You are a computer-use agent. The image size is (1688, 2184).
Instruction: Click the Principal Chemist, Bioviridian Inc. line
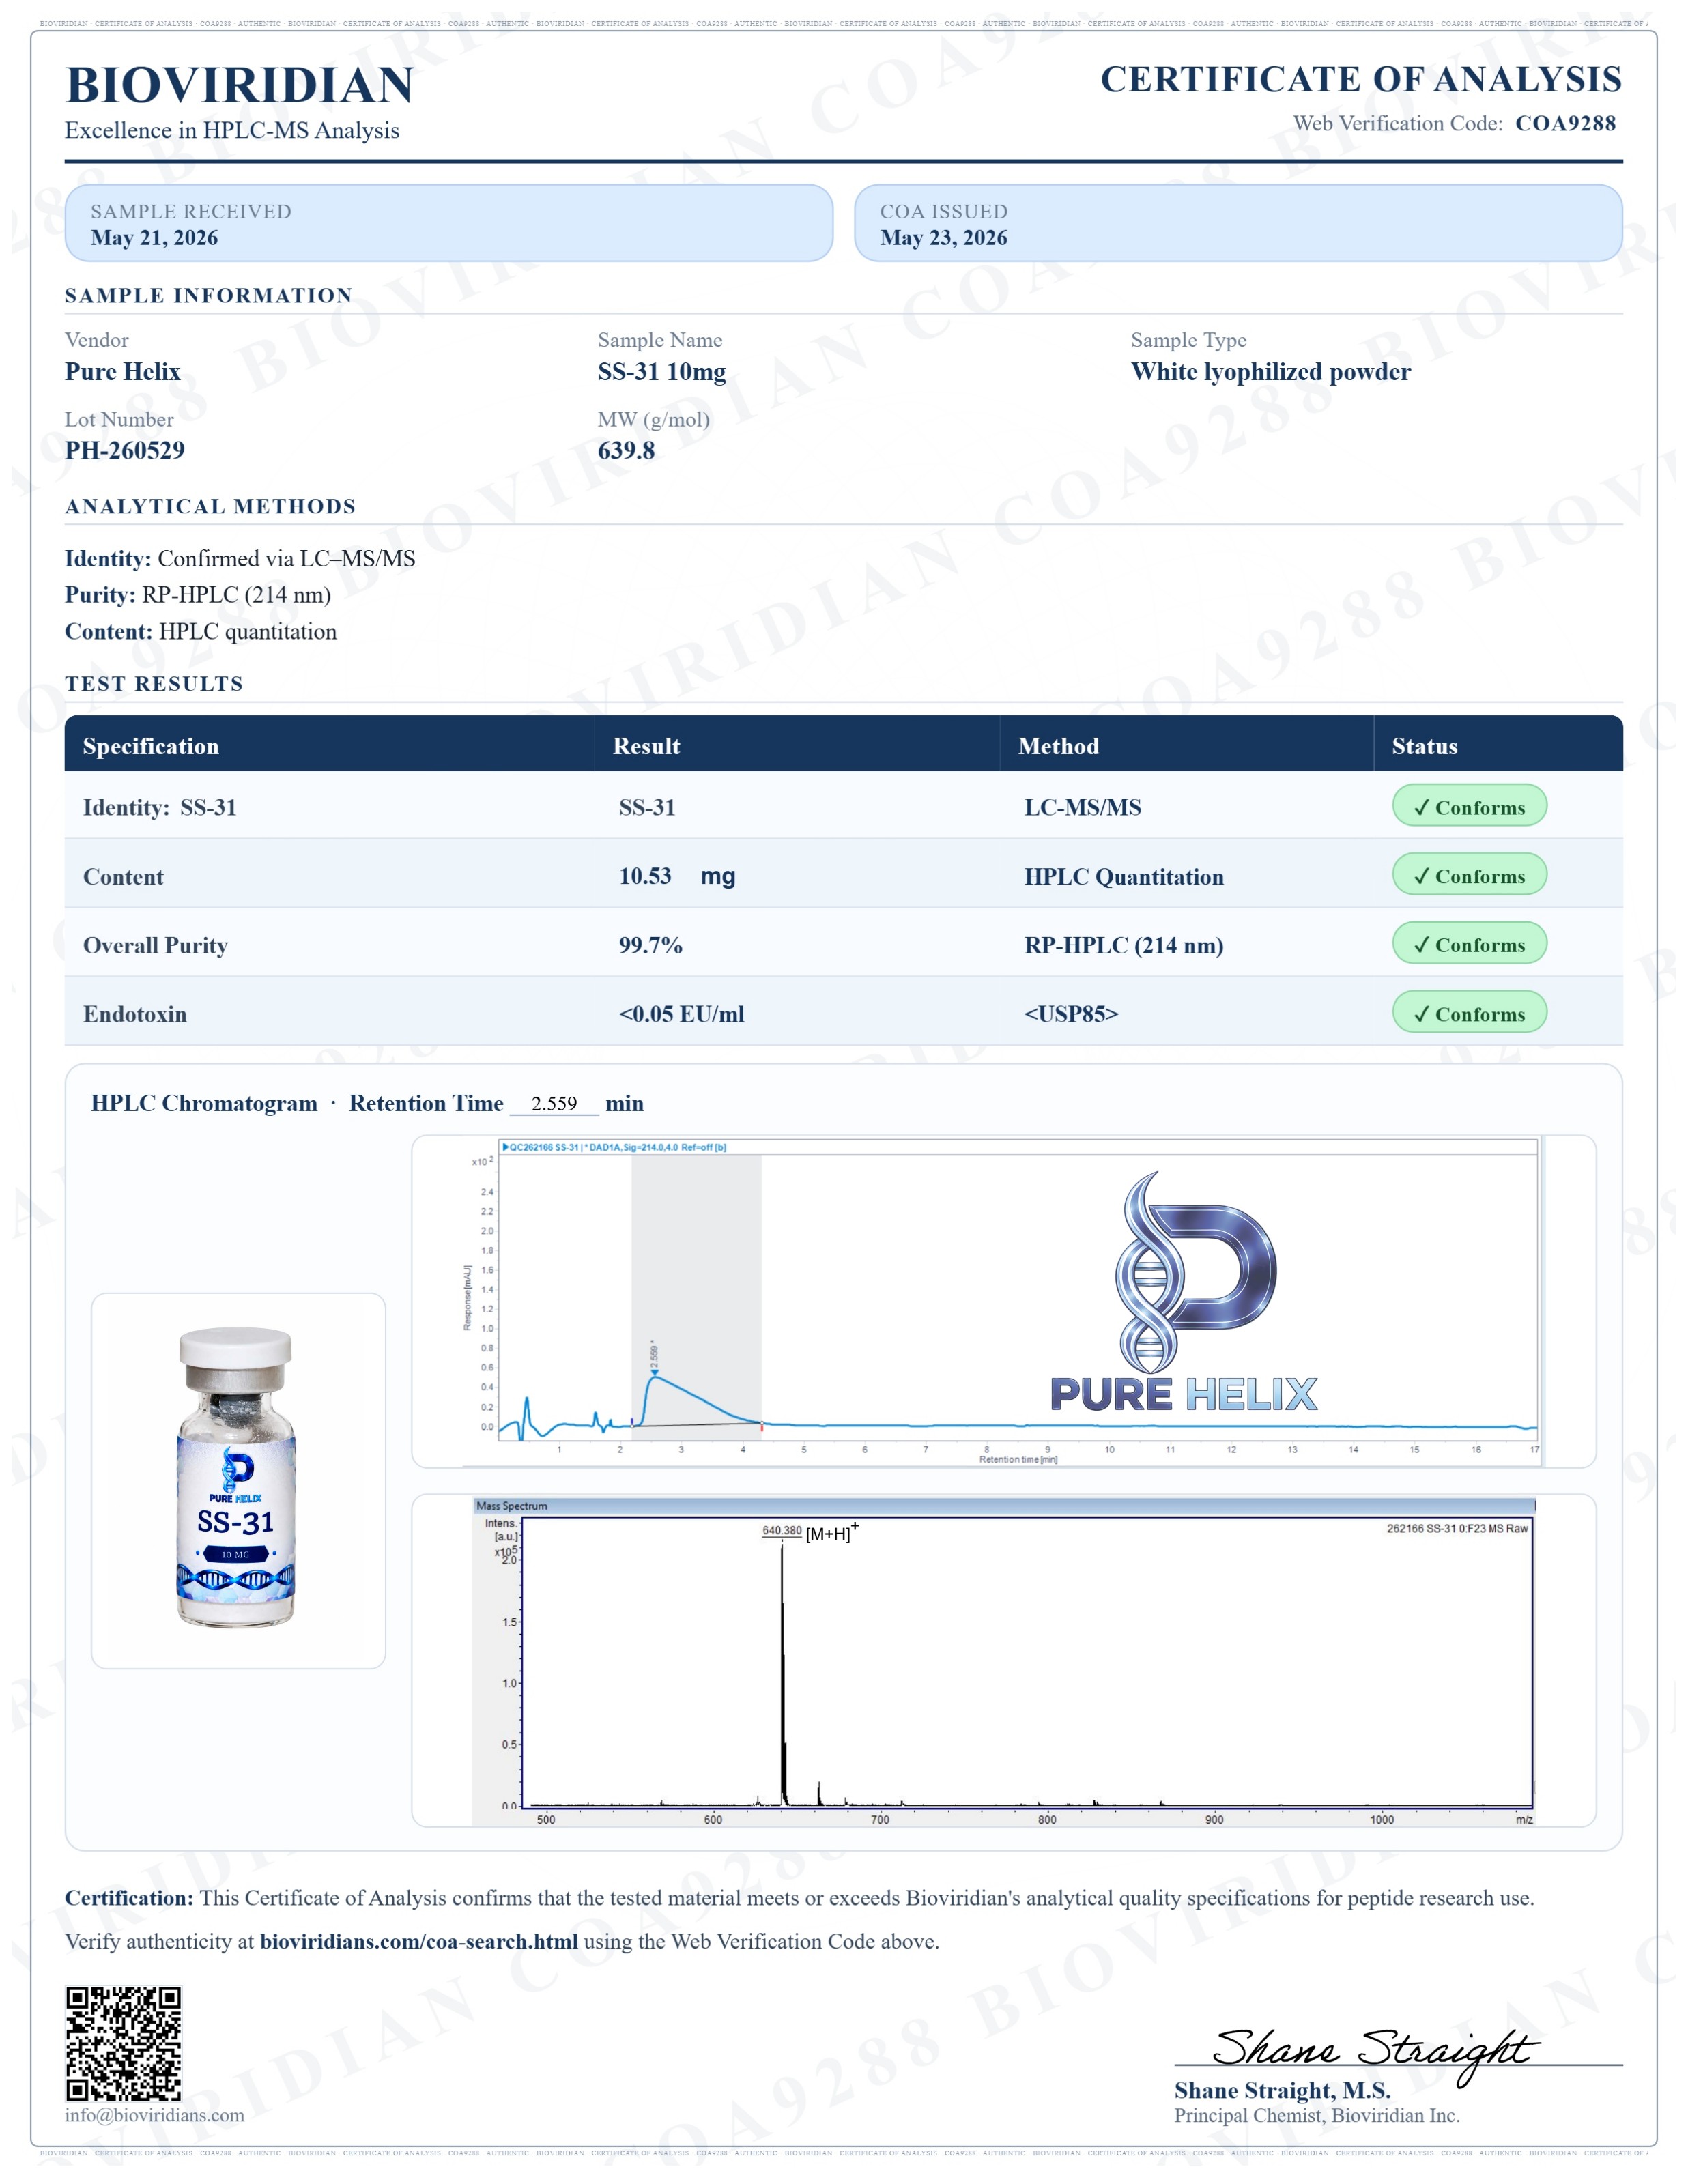(1317, 2115)
